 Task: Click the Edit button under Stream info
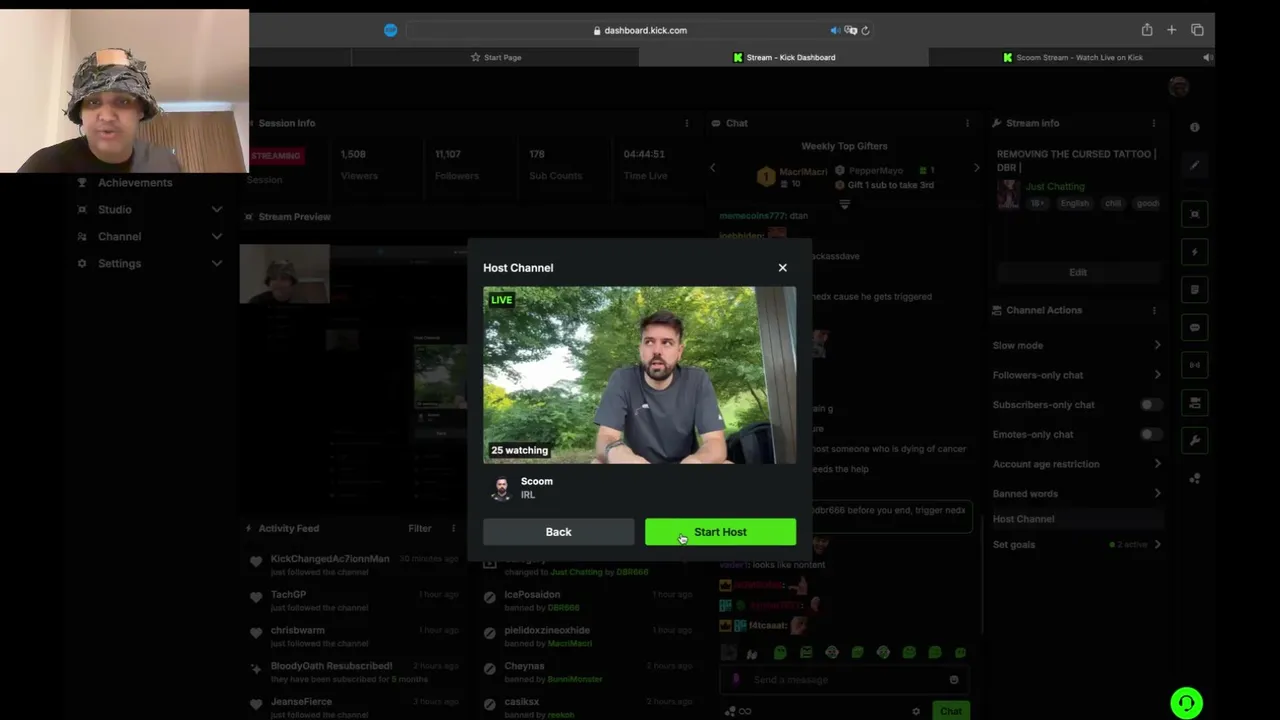tap(1077, 272)
